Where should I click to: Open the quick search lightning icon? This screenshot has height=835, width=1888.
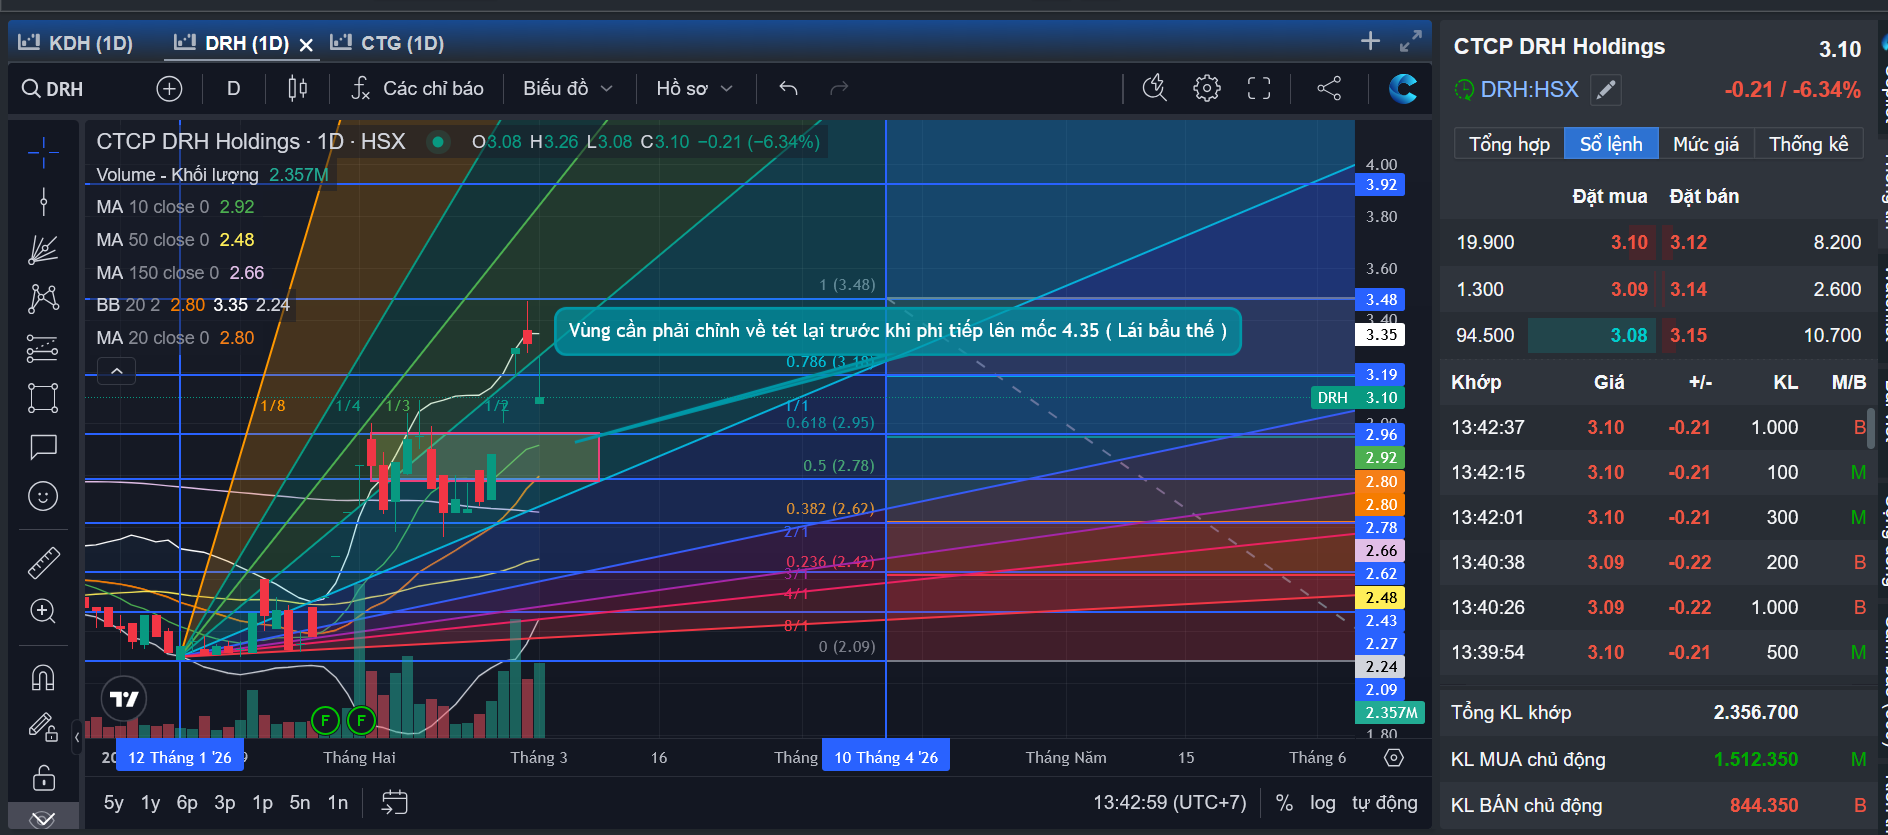(x=1155, y=89)
